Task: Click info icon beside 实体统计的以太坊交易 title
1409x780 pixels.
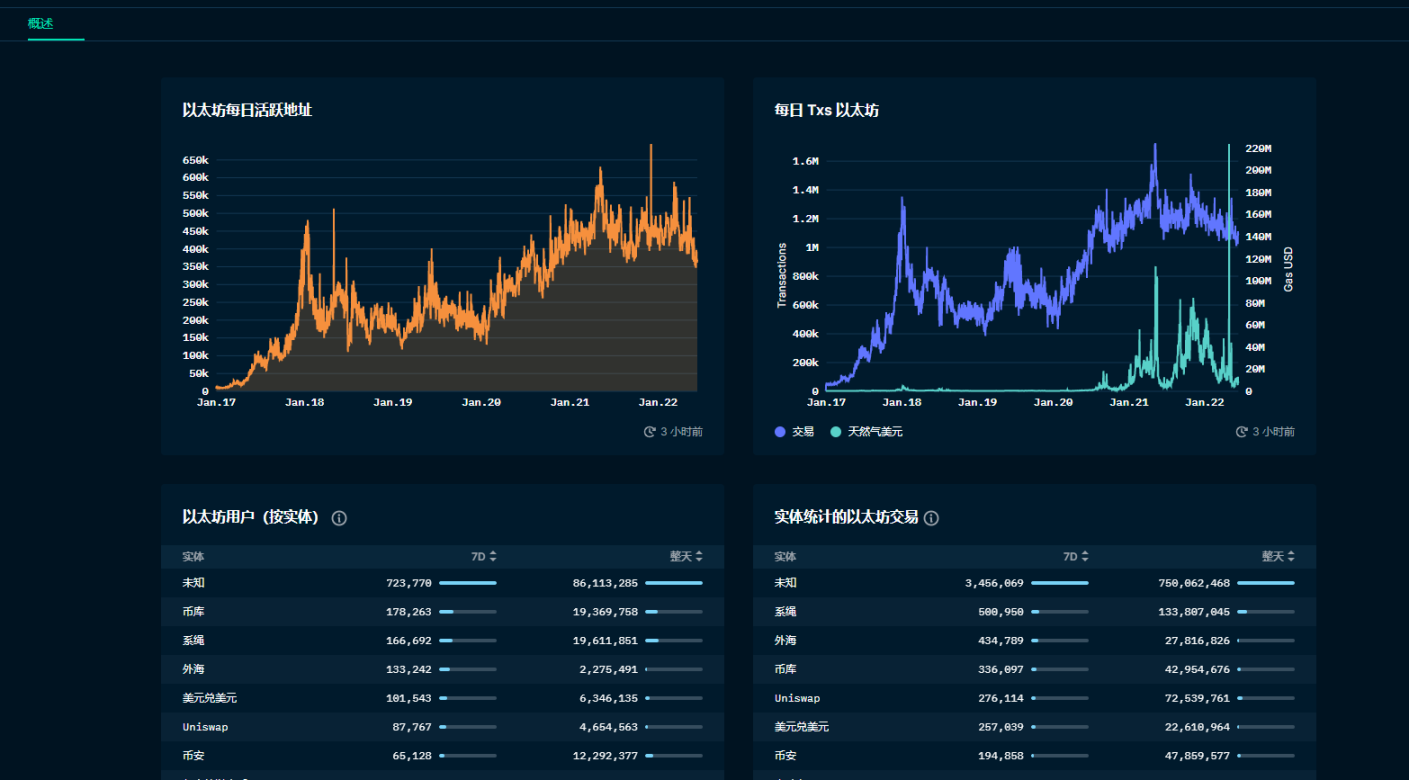Action: point(931,518)
